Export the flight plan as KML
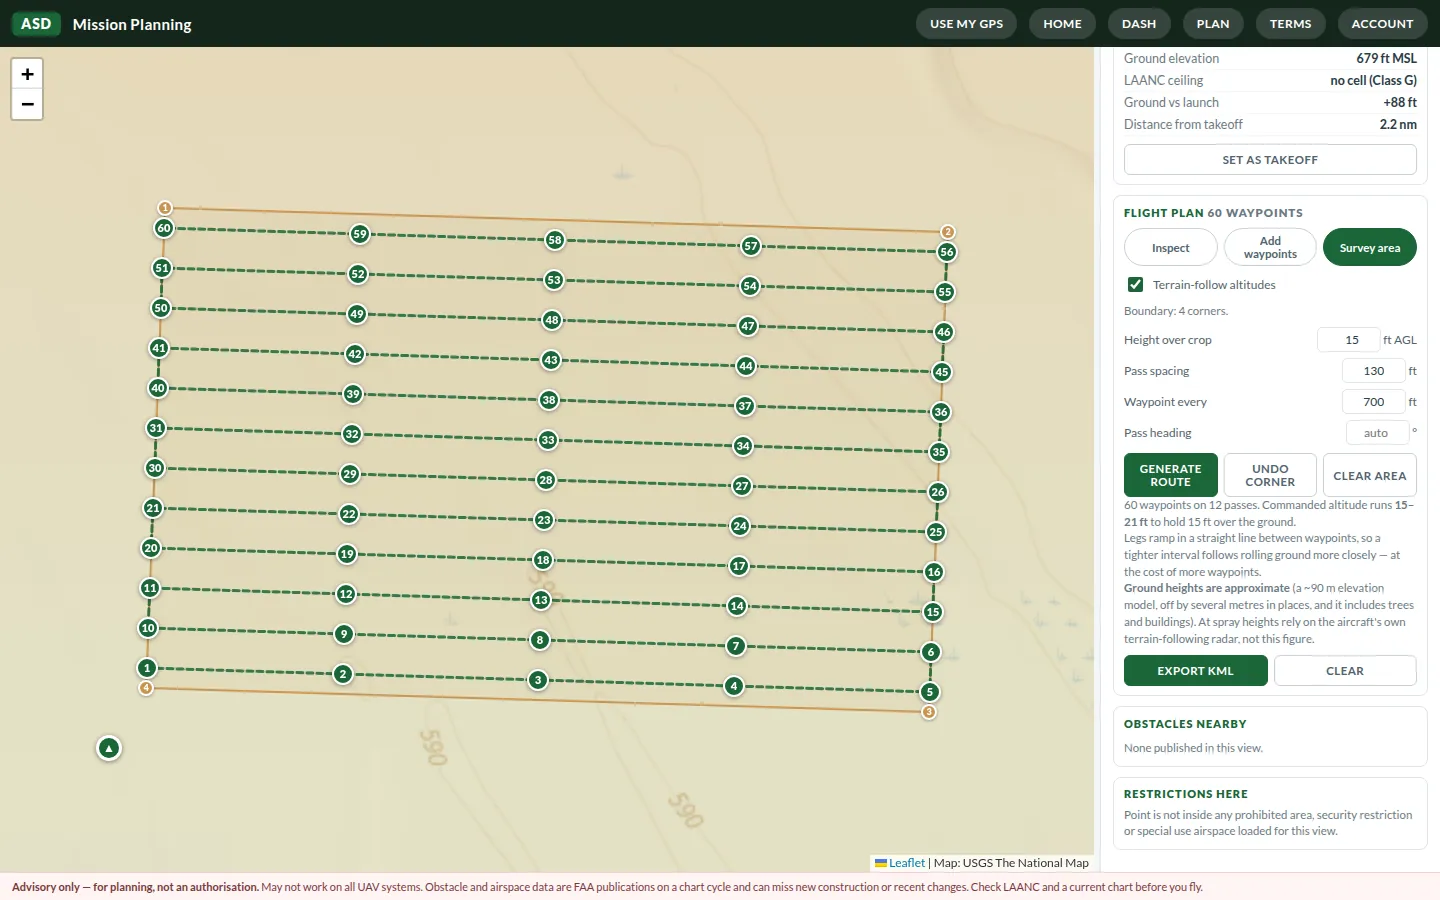The image size is (1440, 900). (x=1196, y=671)
